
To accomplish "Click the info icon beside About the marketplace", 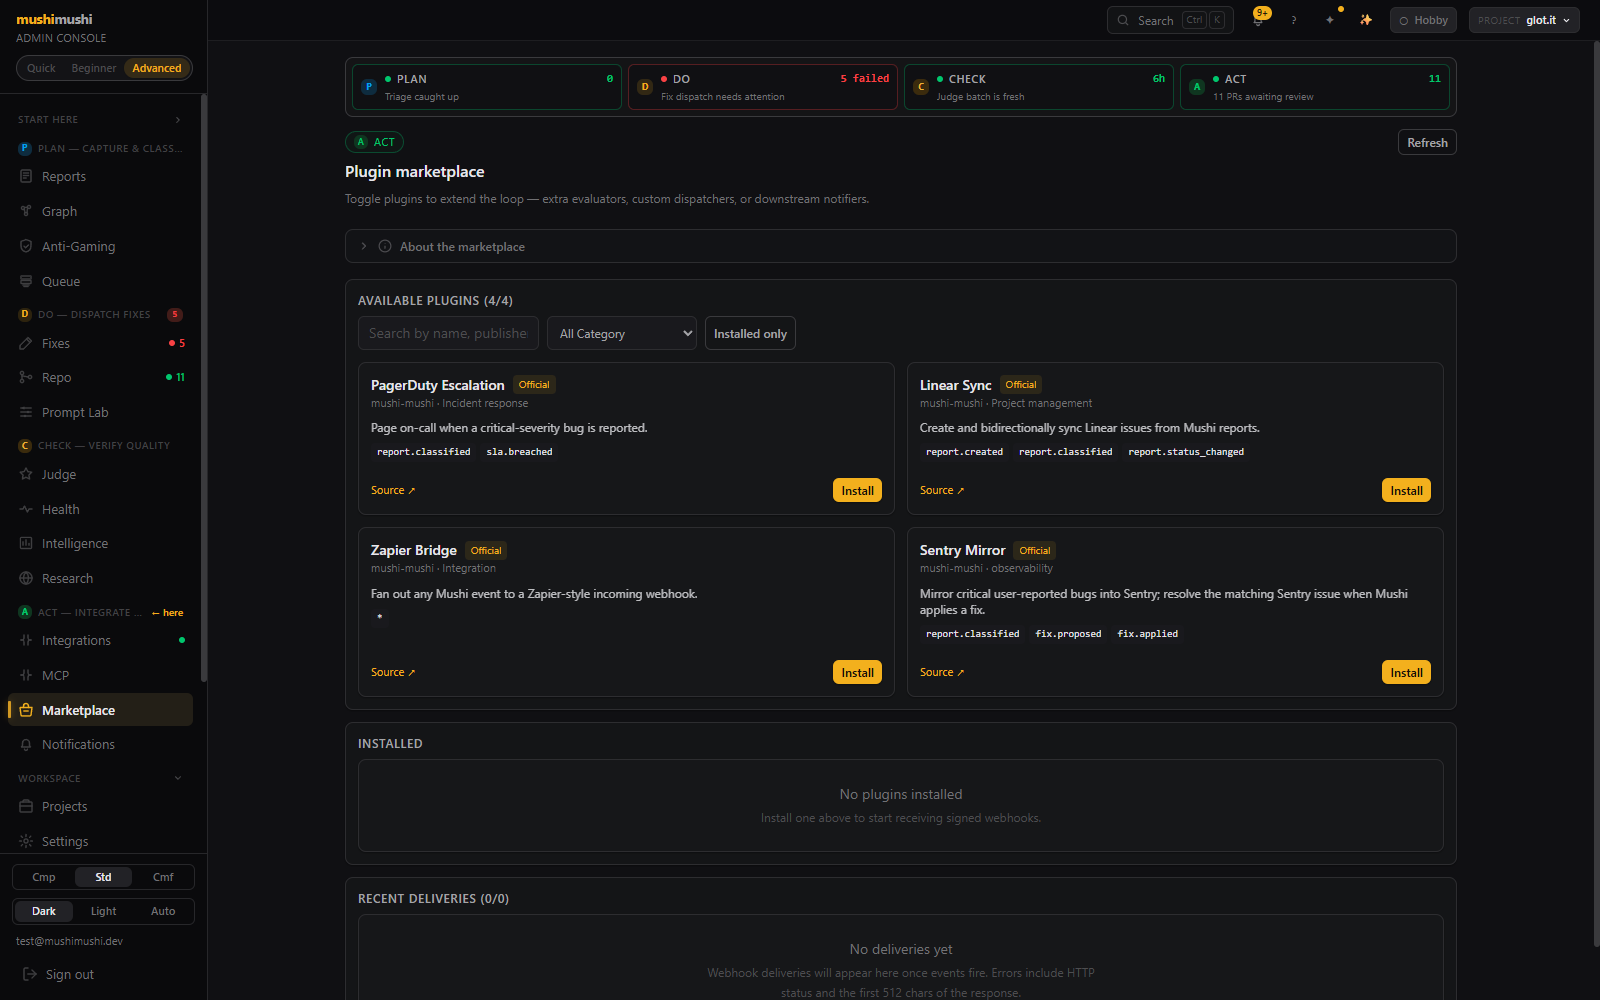I will (385, 246).
